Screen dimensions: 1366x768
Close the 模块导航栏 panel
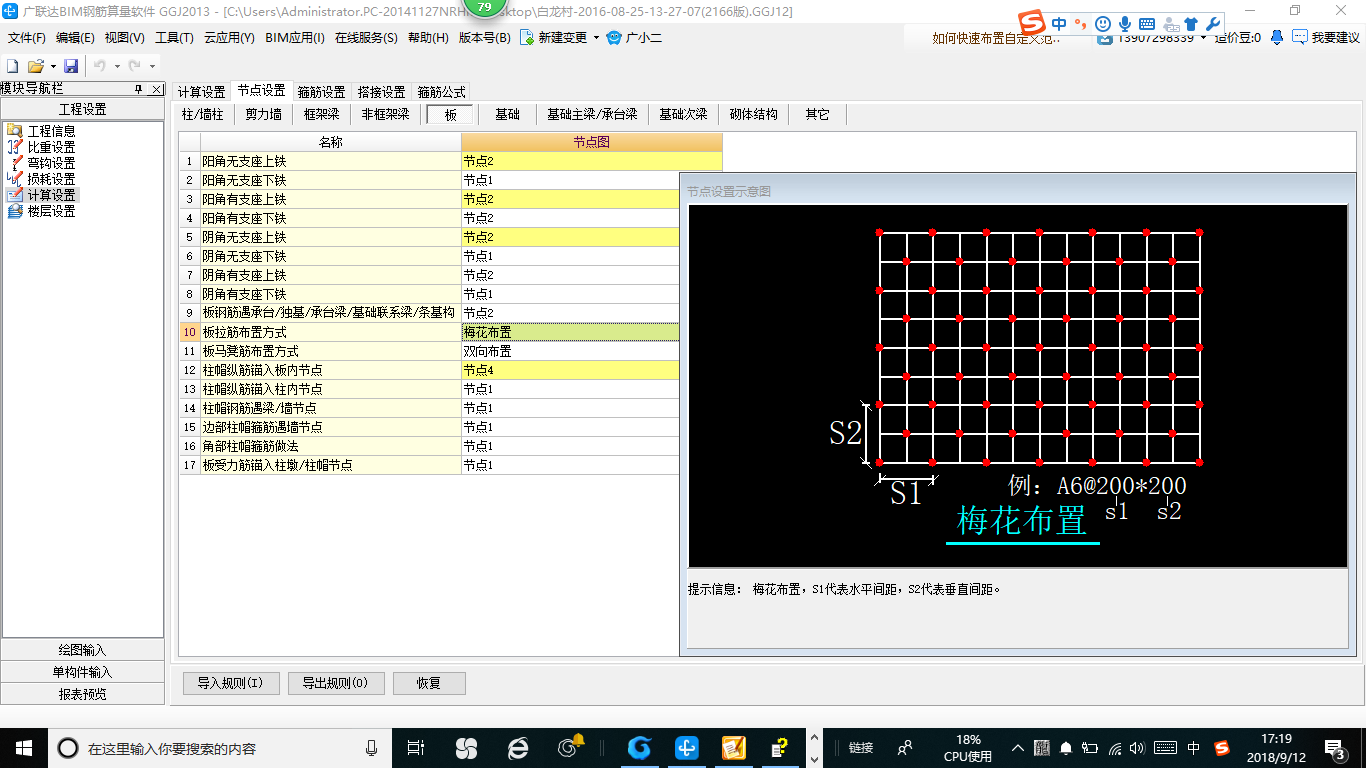point(157,89)
